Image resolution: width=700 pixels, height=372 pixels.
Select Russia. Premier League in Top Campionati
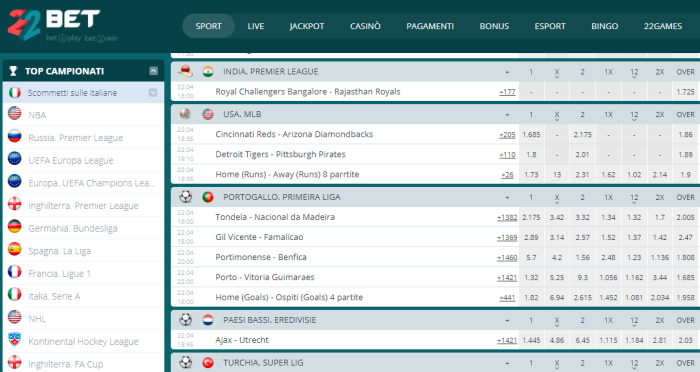[83, 138]
